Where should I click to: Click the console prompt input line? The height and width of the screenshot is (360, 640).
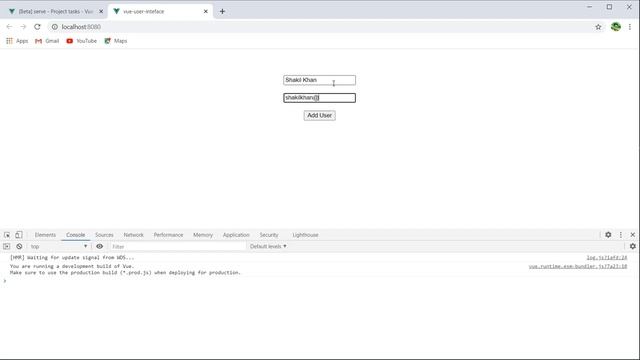pyautogui.click(x=320, y=281)
